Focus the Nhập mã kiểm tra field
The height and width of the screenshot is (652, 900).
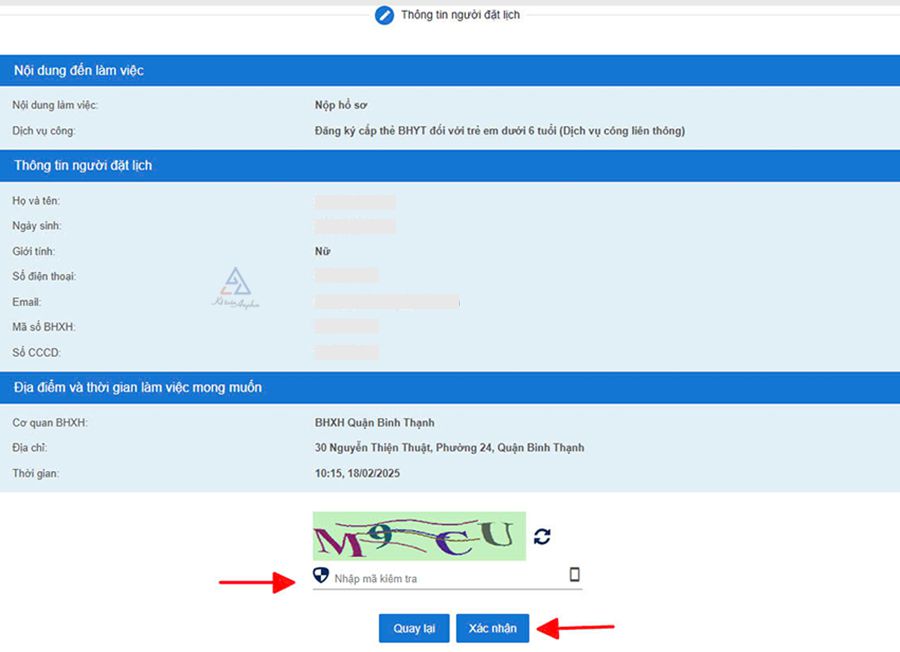click(x=447, y=577)
